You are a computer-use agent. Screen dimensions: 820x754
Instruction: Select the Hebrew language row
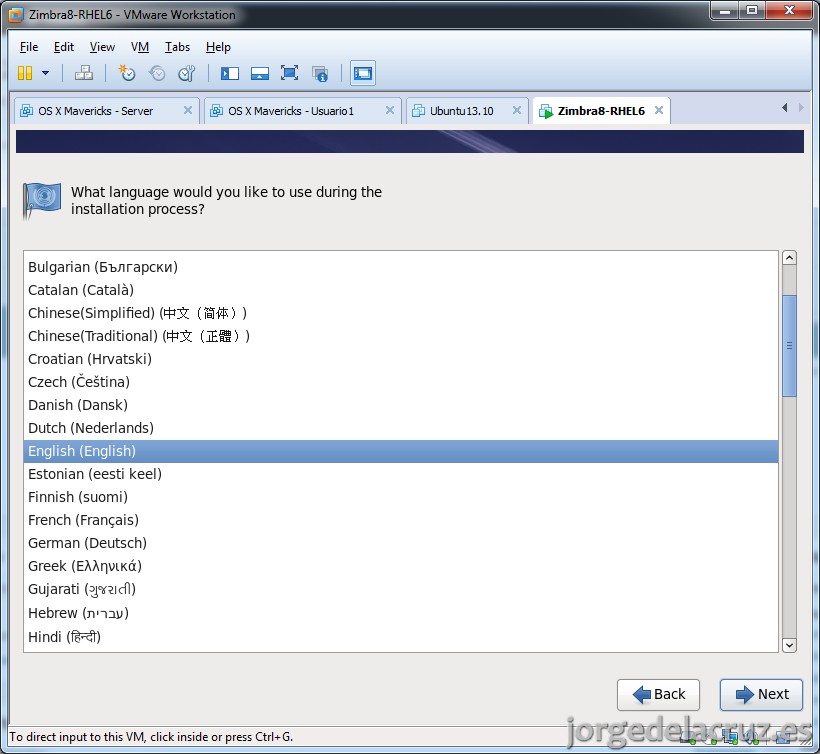(401, 613)
